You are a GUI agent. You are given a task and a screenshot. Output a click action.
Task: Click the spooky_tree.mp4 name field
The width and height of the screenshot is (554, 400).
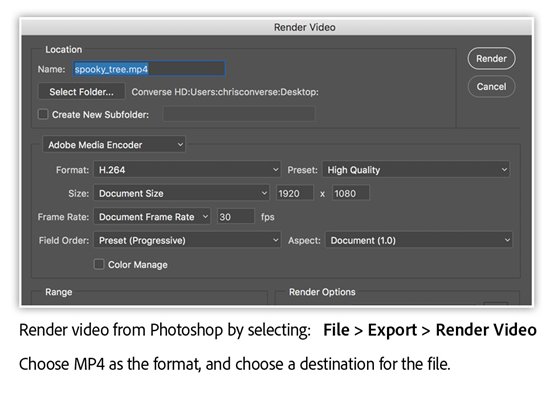click(x=149, y=69)
